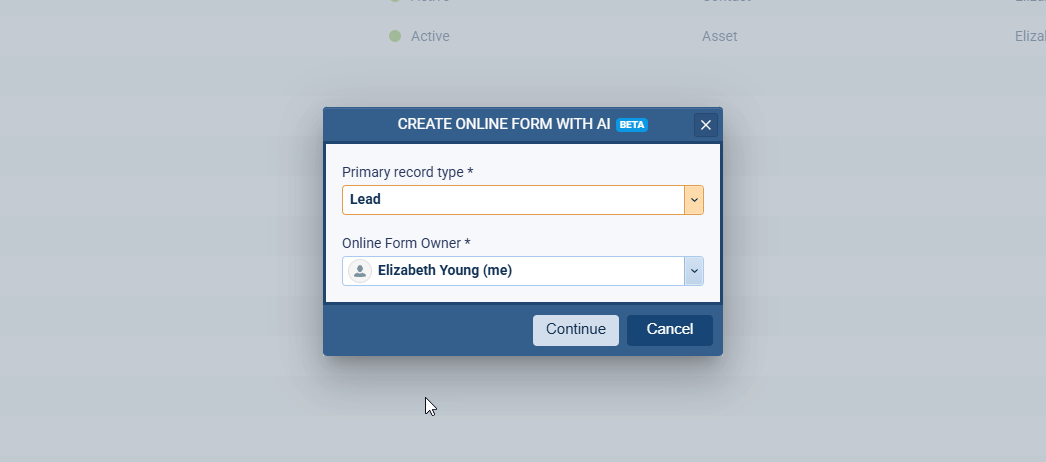Click the Online Form Owner label
Viewport: 1046px width, 462px height.
point(406,243)
